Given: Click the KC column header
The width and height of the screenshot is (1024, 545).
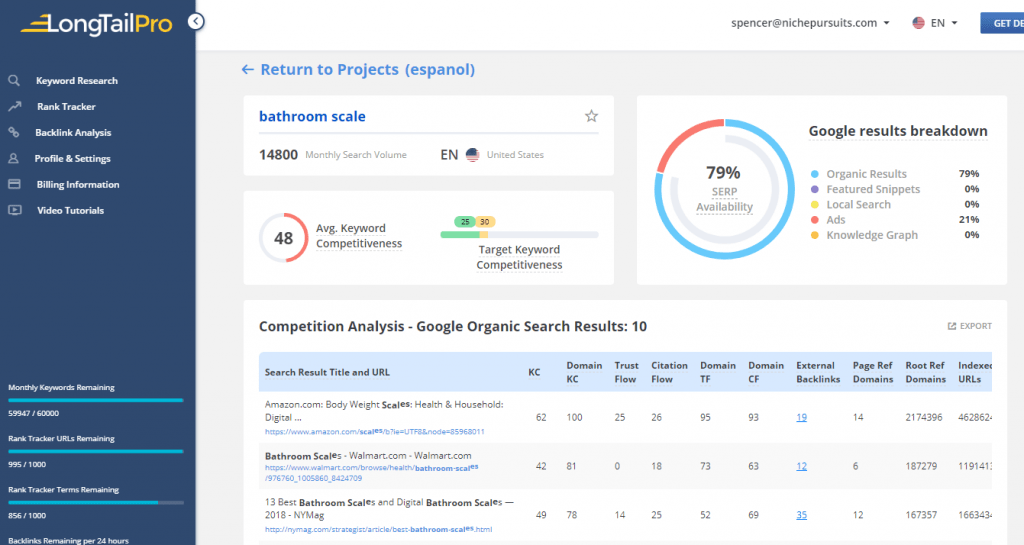Looking at the screenshot, I should pyautogui.click(x=534, y=372).
